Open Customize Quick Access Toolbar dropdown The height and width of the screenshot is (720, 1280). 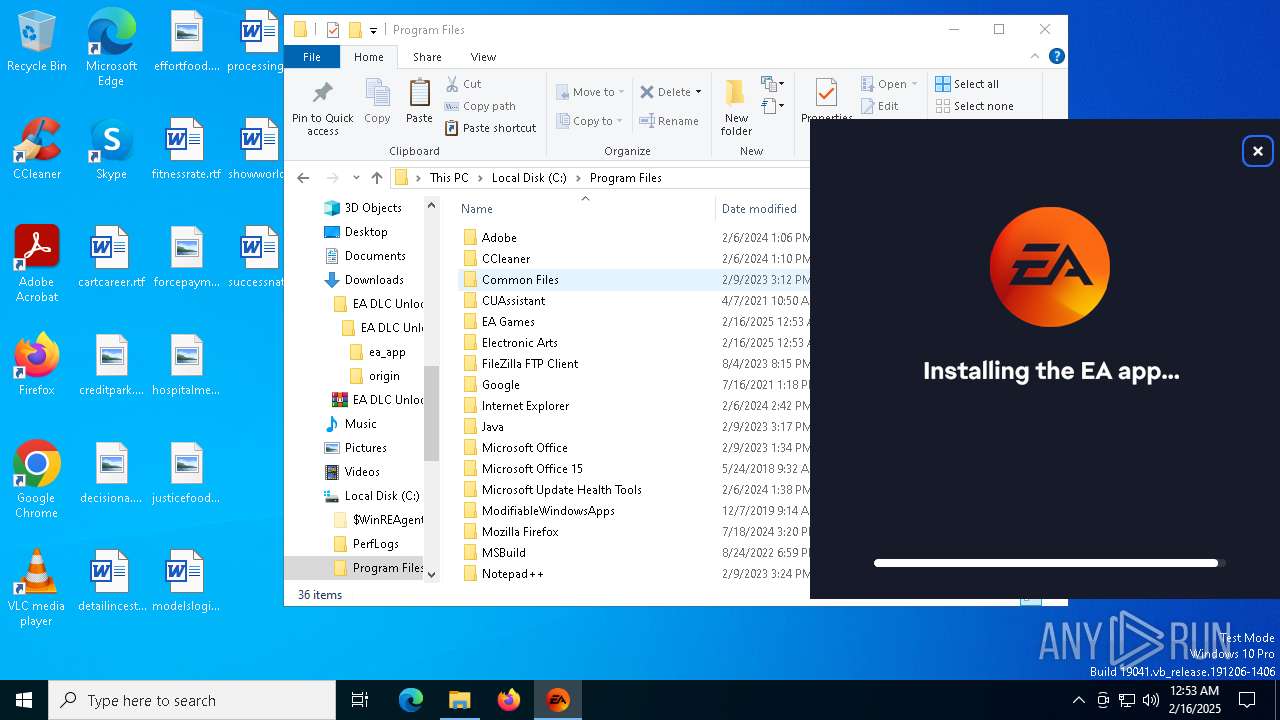click(x=373, y=30)
